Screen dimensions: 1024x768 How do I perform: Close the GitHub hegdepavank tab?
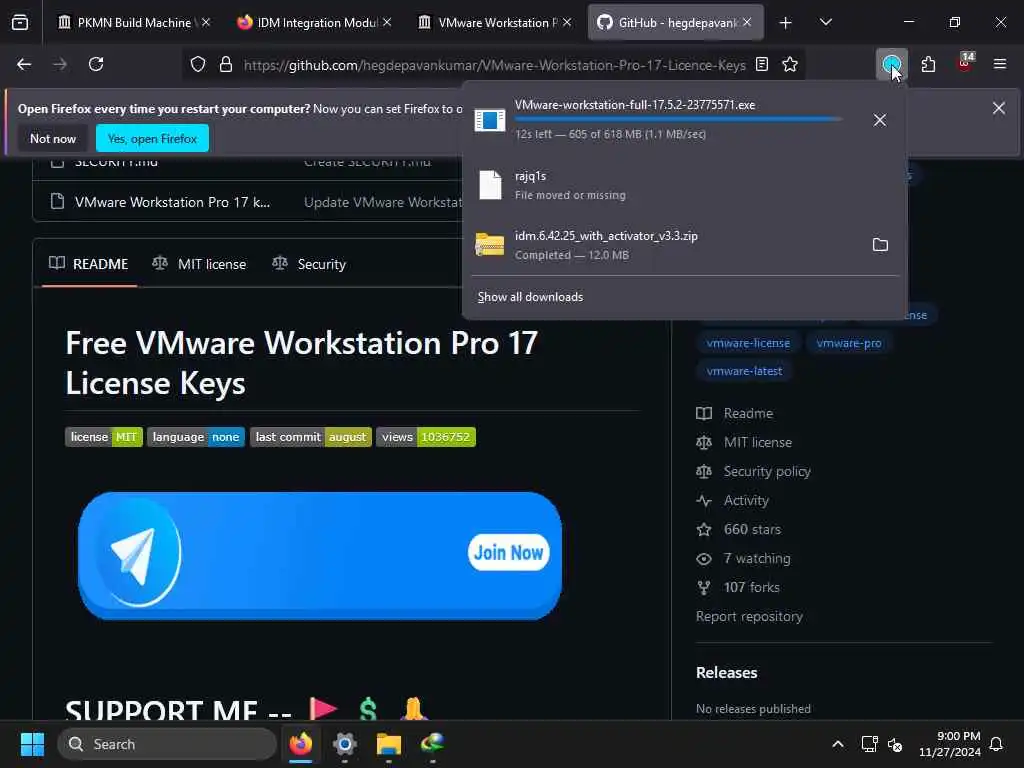point(747,22)
